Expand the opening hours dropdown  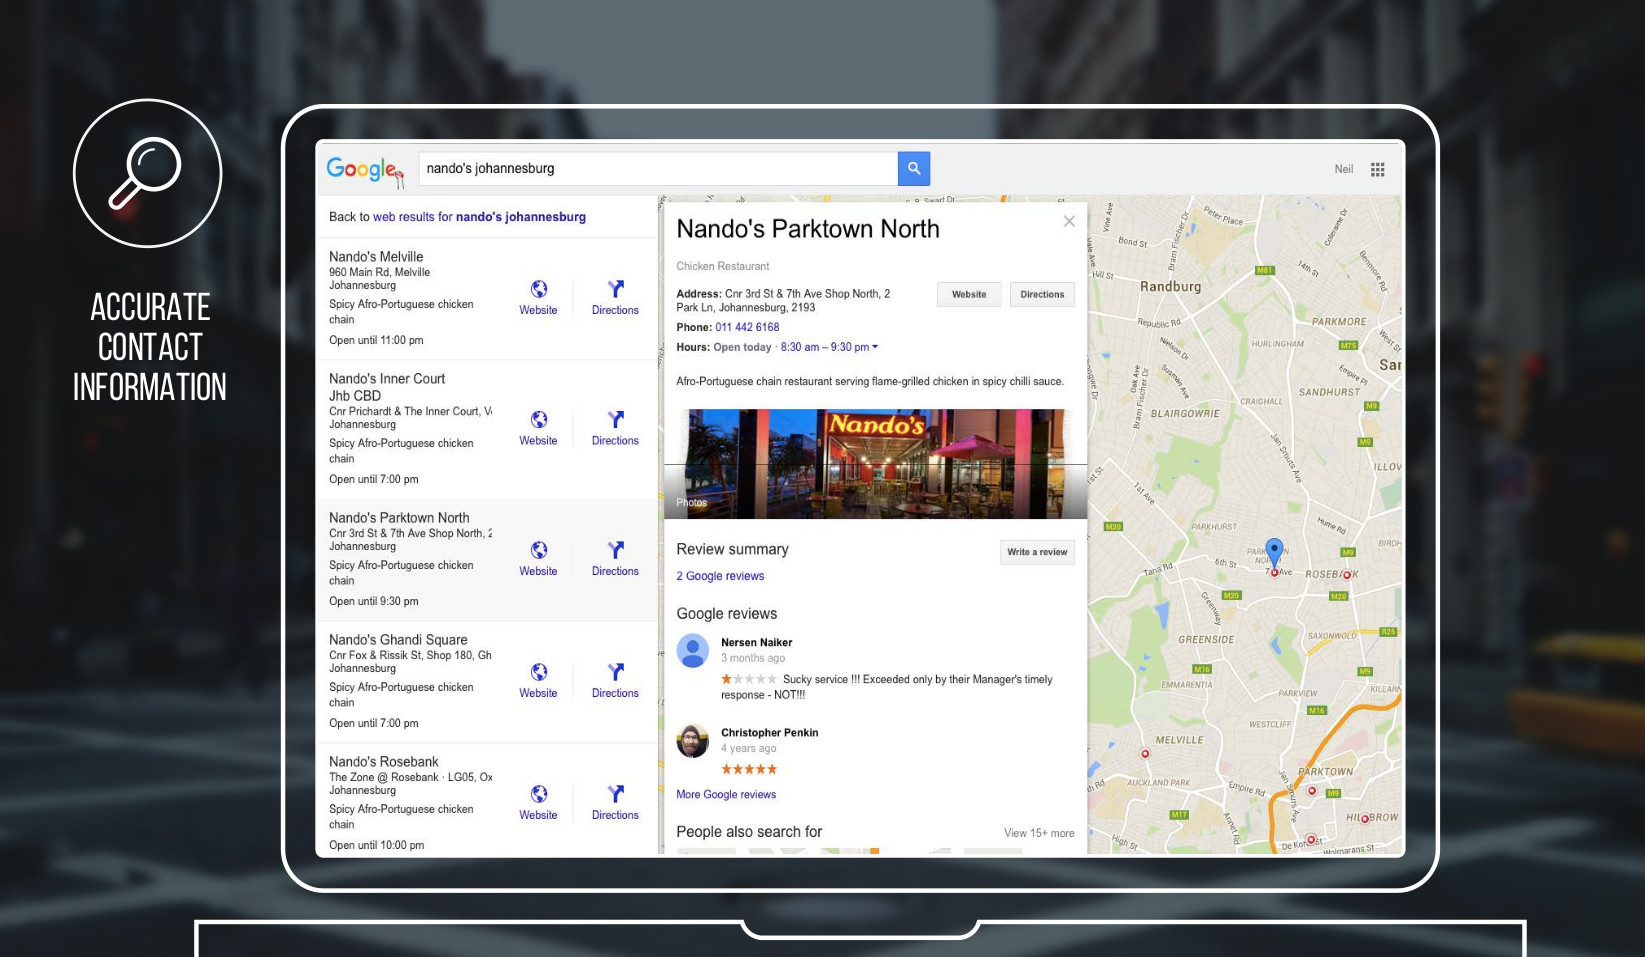pos(874,347)
